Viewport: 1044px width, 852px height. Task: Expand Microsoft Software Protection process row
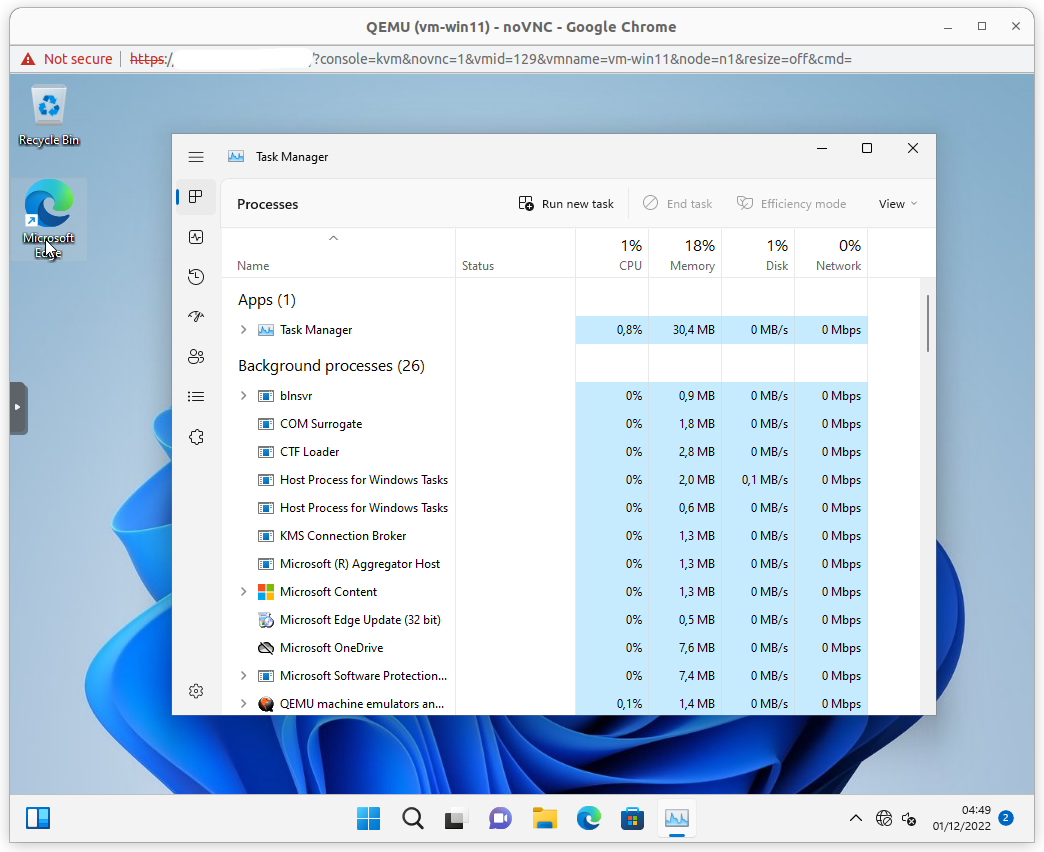(x=244, y=676)
